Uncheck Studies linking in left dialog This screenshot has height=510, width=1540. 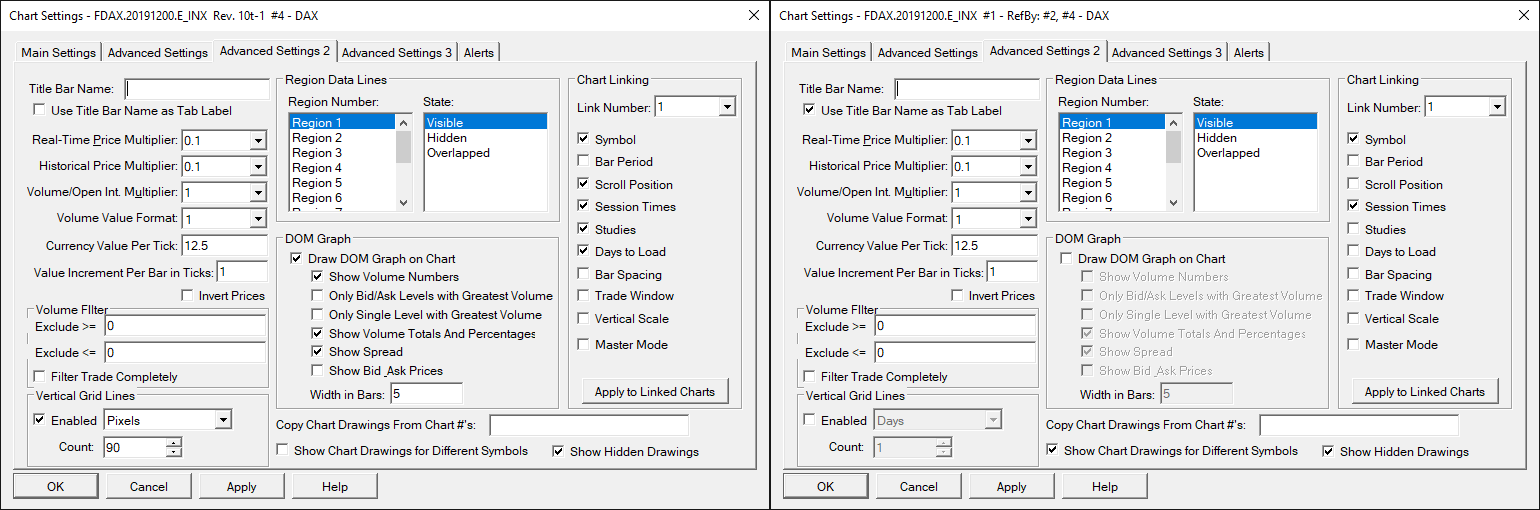(583, 230)
